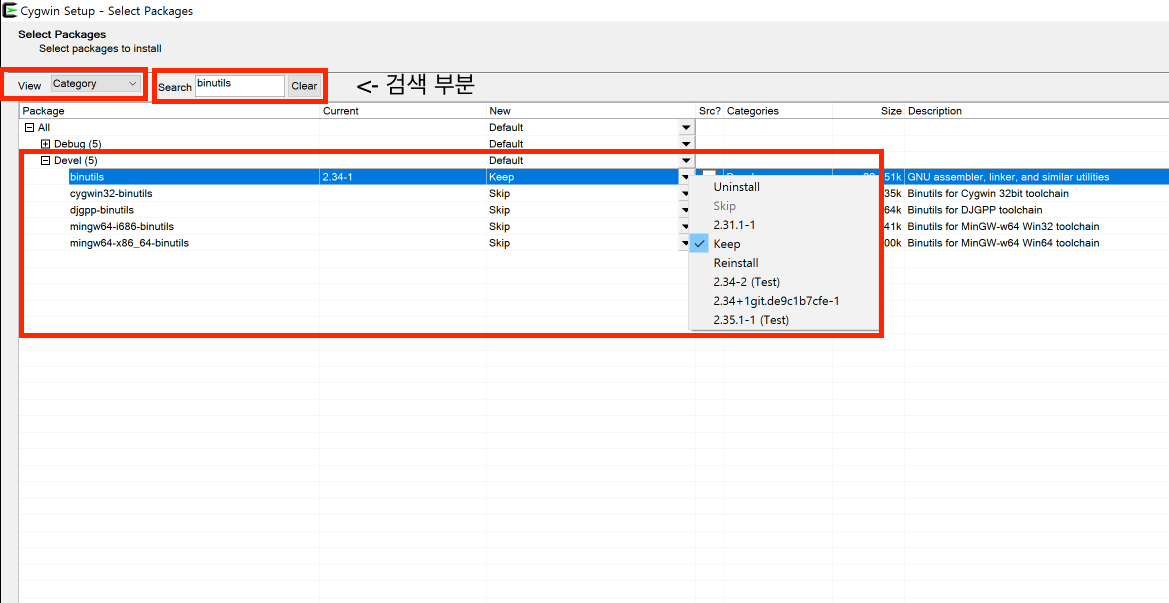Image resolution: width=1169 pixels, height=603 pixels.
Task: Sort by the Current column header
Action: (x=403, y=111)
